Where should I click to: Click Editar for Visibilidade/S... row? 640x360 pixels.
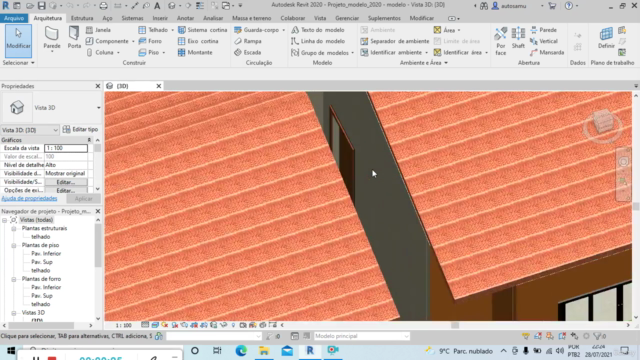(x=66, y=182)
